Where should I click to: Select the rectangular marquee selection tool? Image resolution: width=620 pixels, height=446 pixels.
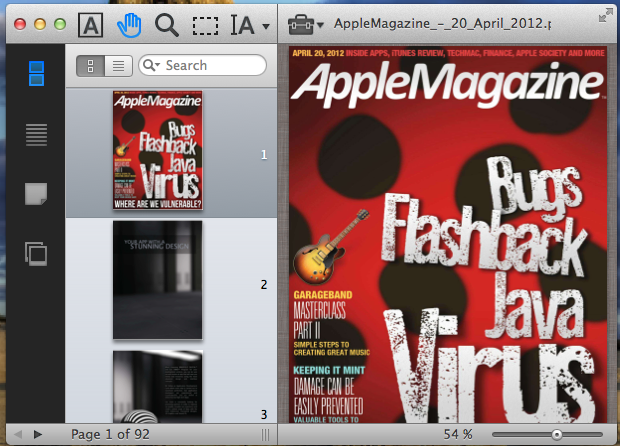[x=205, y=26]
